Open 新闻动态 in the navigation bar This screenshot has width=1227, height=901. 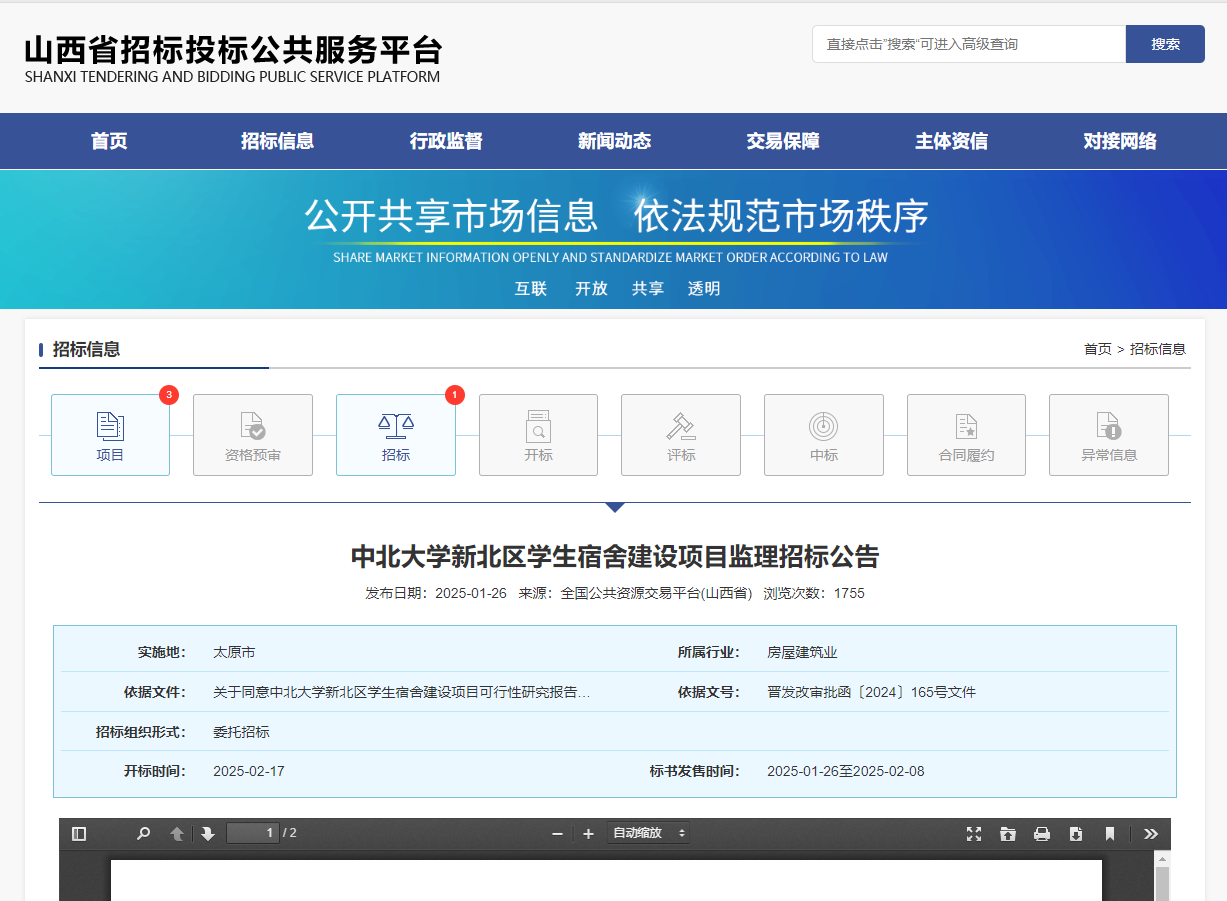pos(614,141)
